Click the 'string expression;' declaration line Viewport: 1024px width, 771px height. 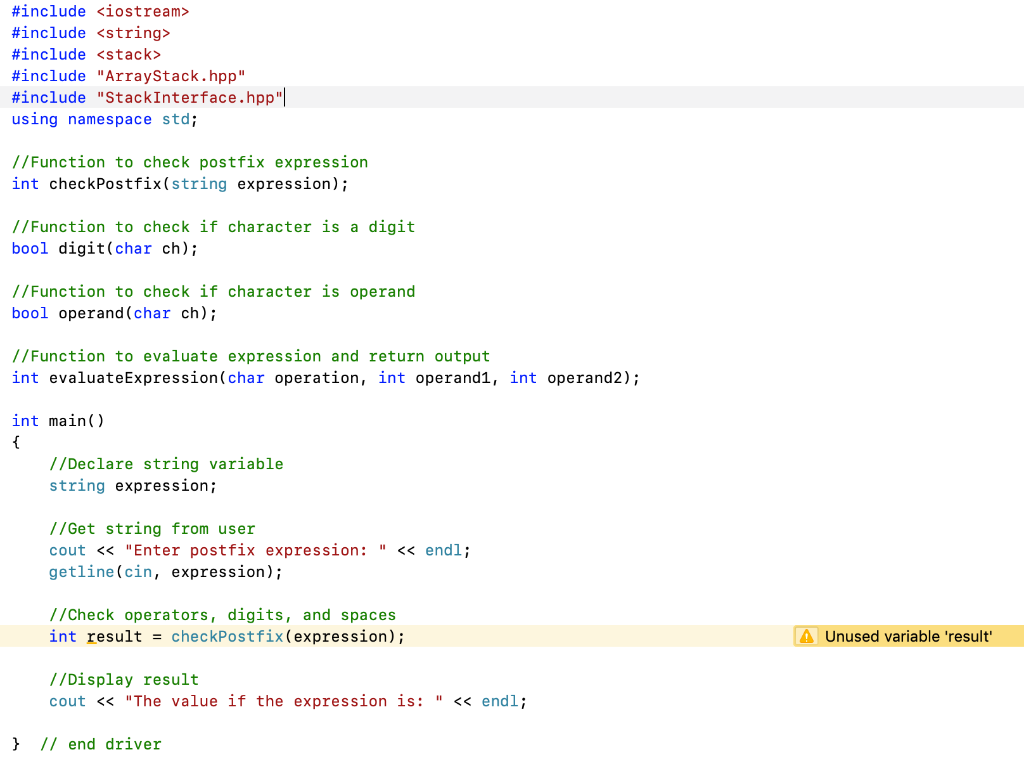click(132, 485)
